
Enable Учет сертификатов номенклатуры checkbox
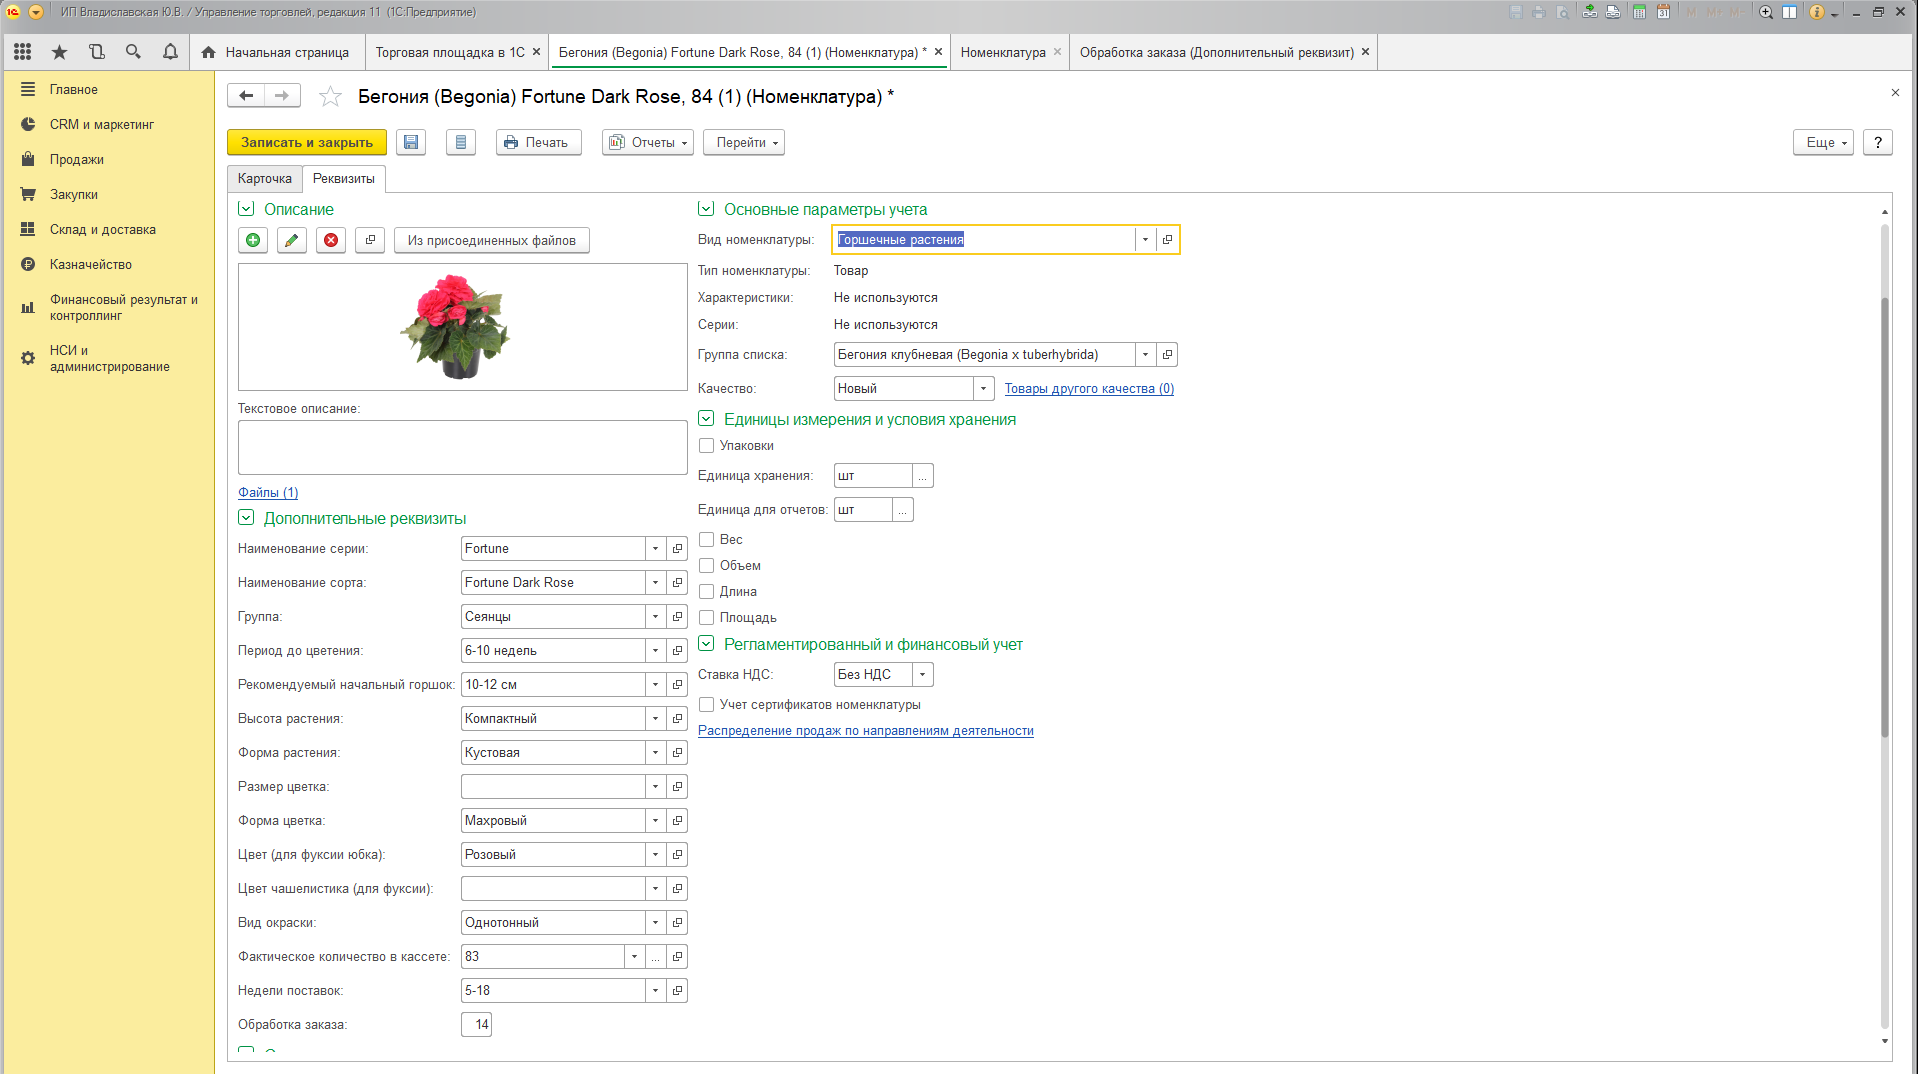coord(707,705)
